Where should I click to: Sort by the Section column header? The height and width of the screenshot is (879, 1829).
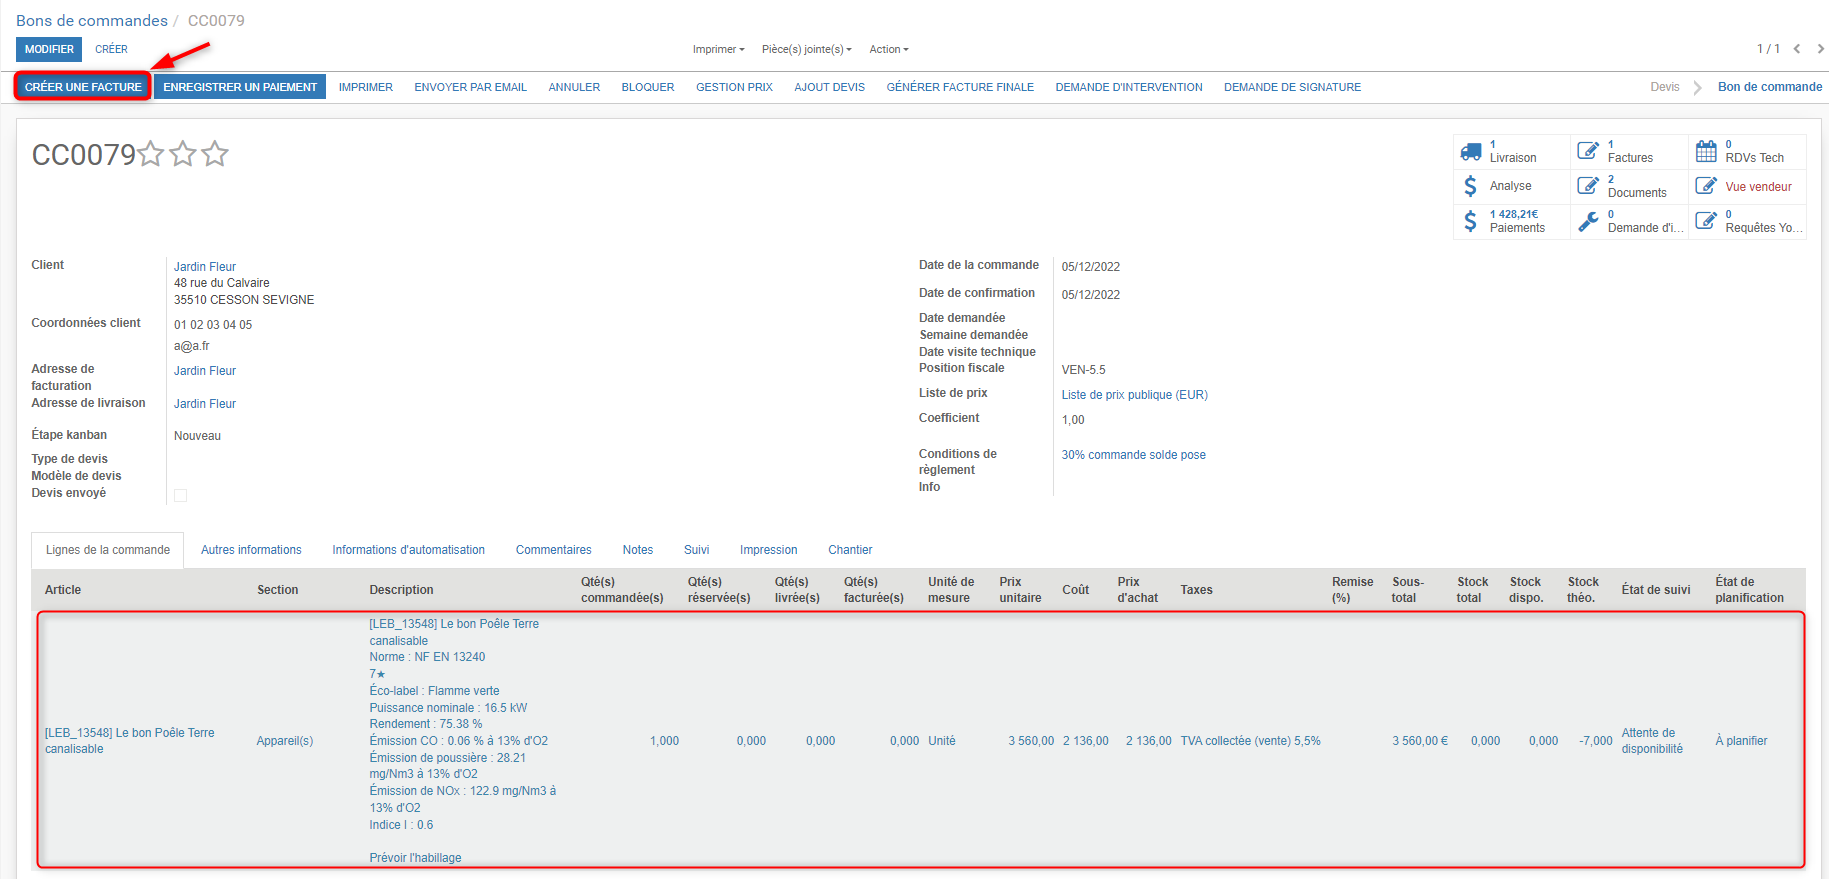[277, 590]
